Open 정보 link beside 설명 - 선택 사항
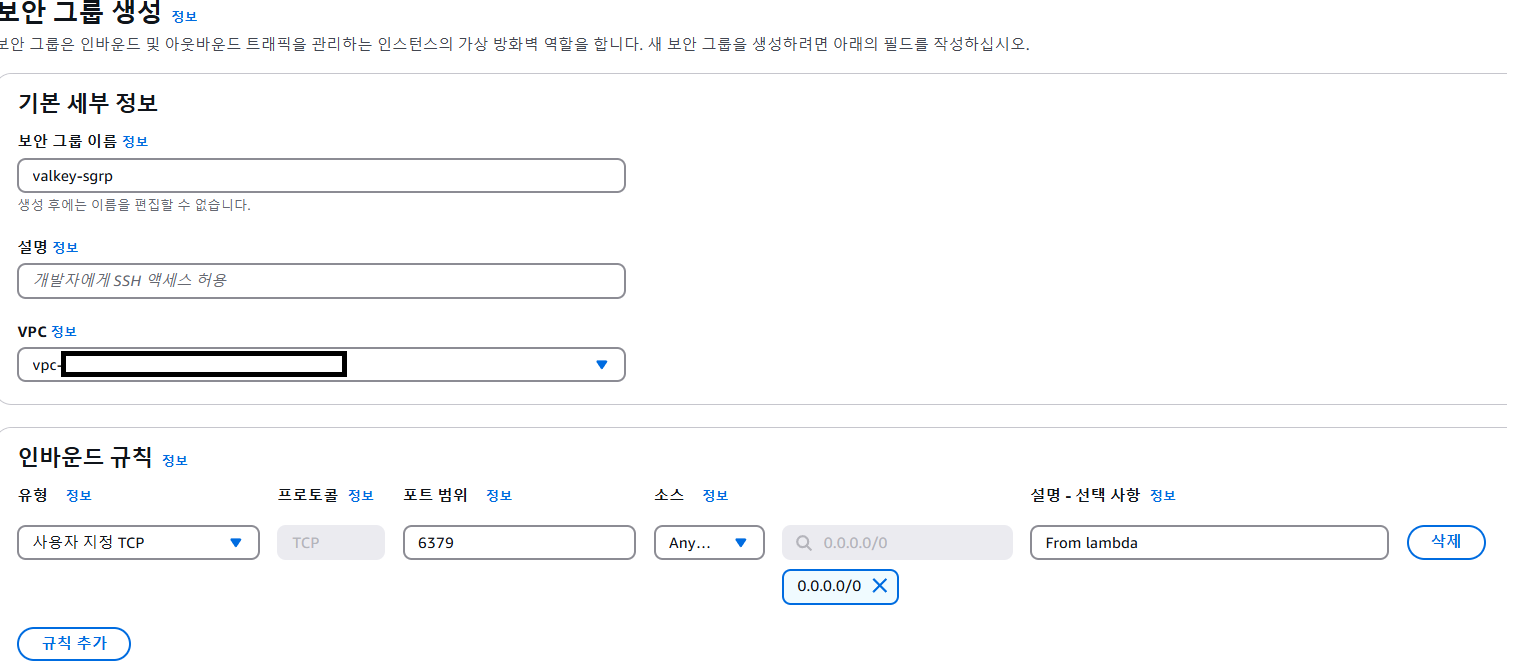 [x=1163, y=496]
